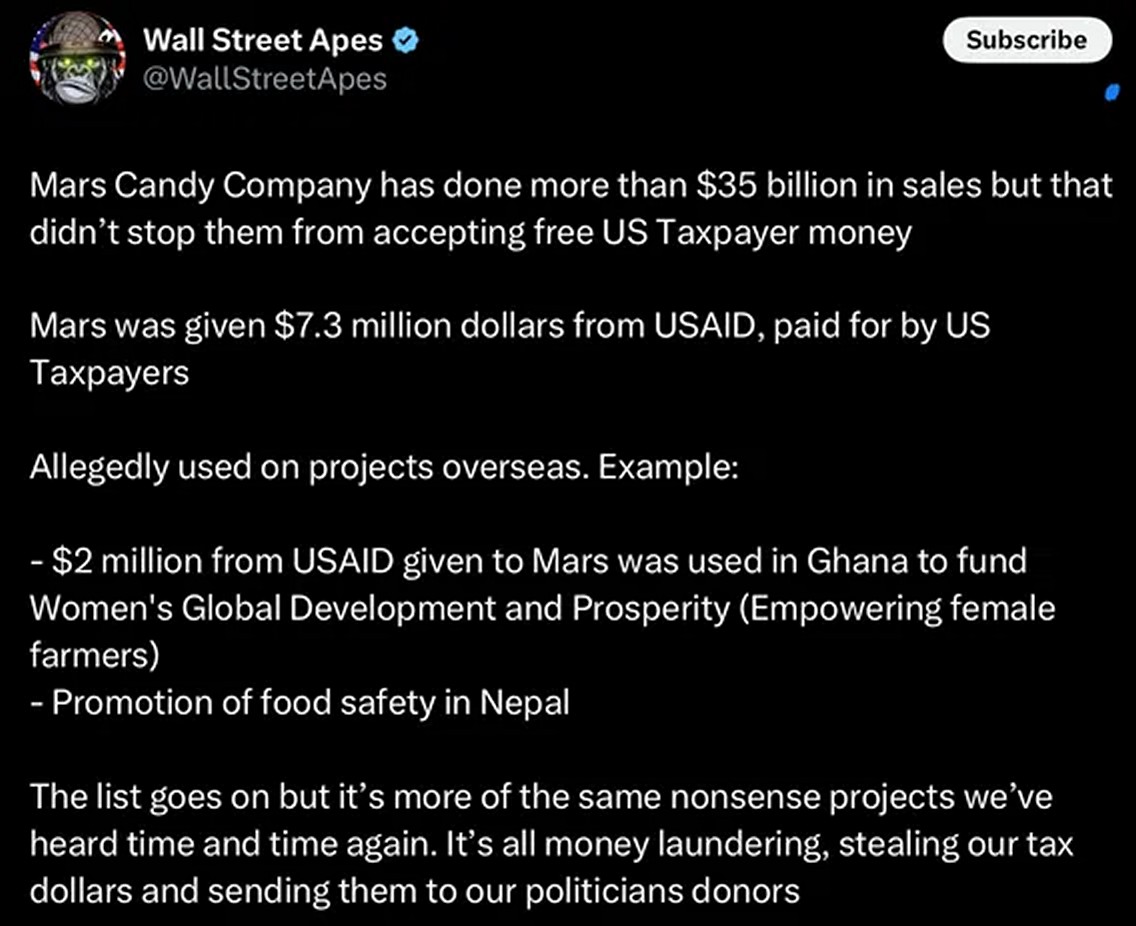Viewport: 1136px width, 926px height.
Task: Click the 'farmers)' line of text
Action: [94, 655]
